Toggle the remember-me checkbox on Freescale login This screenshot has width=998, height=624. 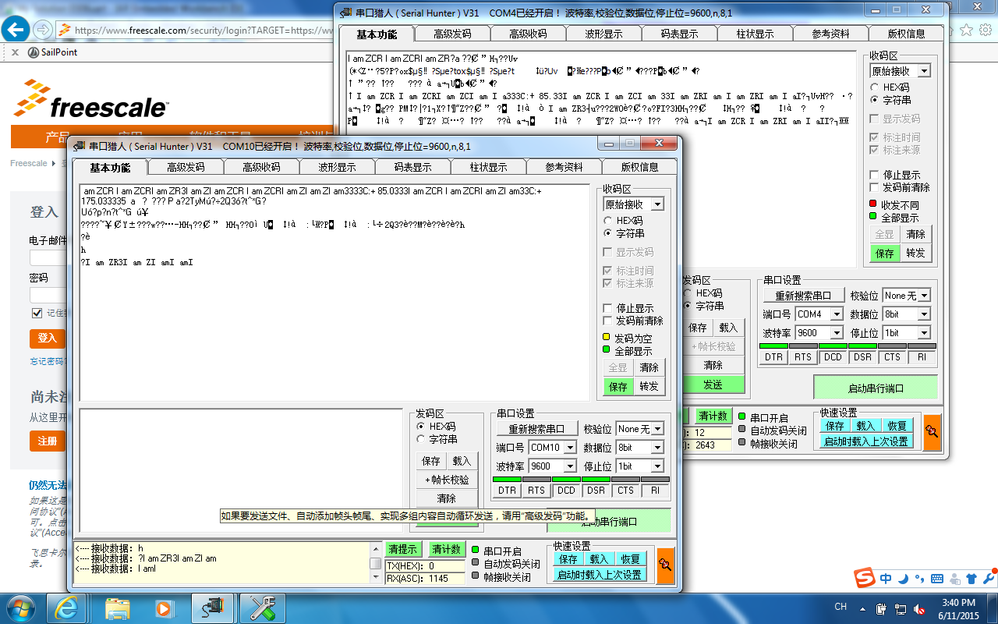coord(36,313)
